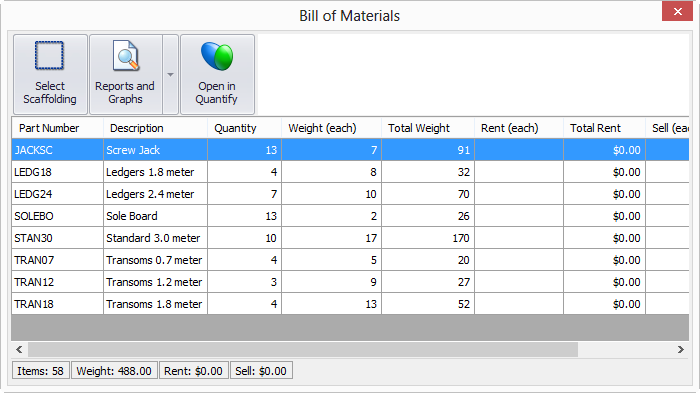
Task: Click the Select Scaffolding icon
Action: [x=50, y=56]
